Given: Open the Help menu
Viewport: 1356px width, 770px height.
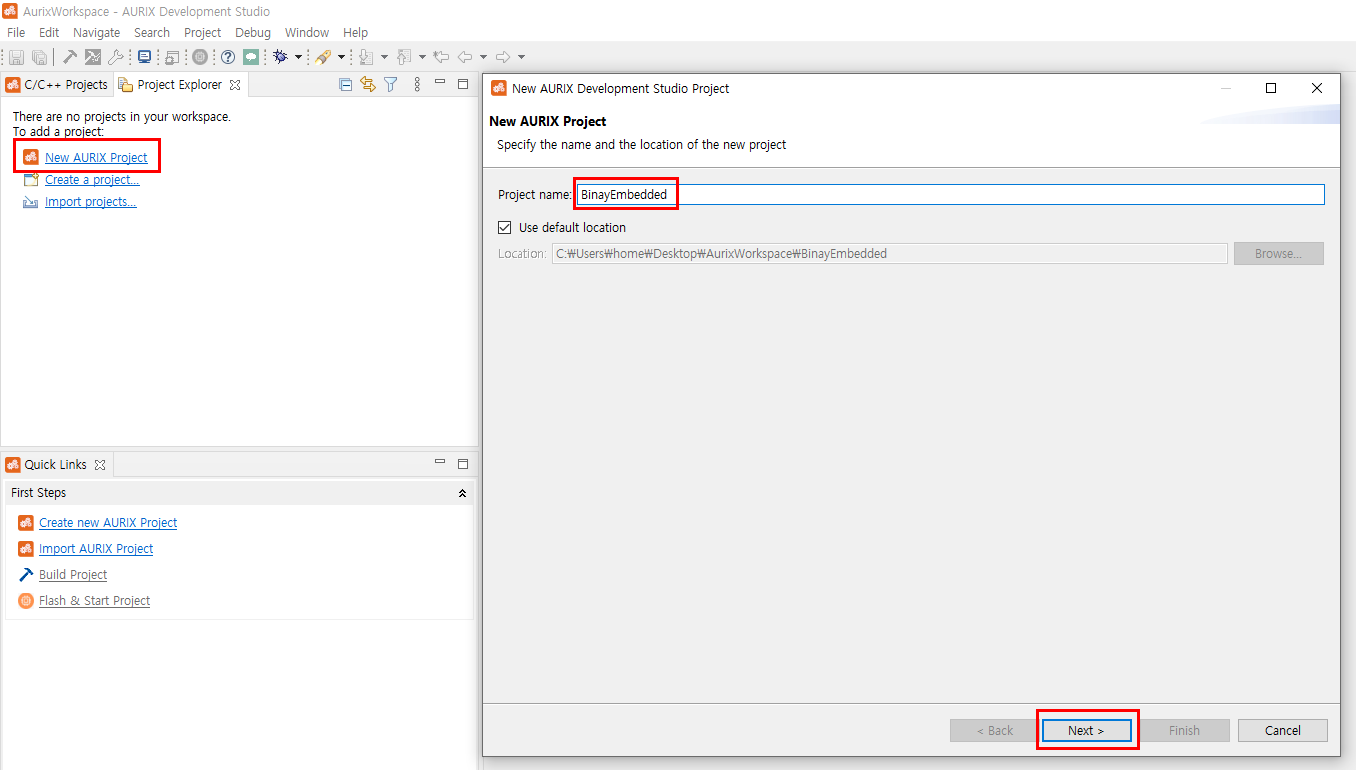Looking at the screenshot, I should tap(355, 32).
